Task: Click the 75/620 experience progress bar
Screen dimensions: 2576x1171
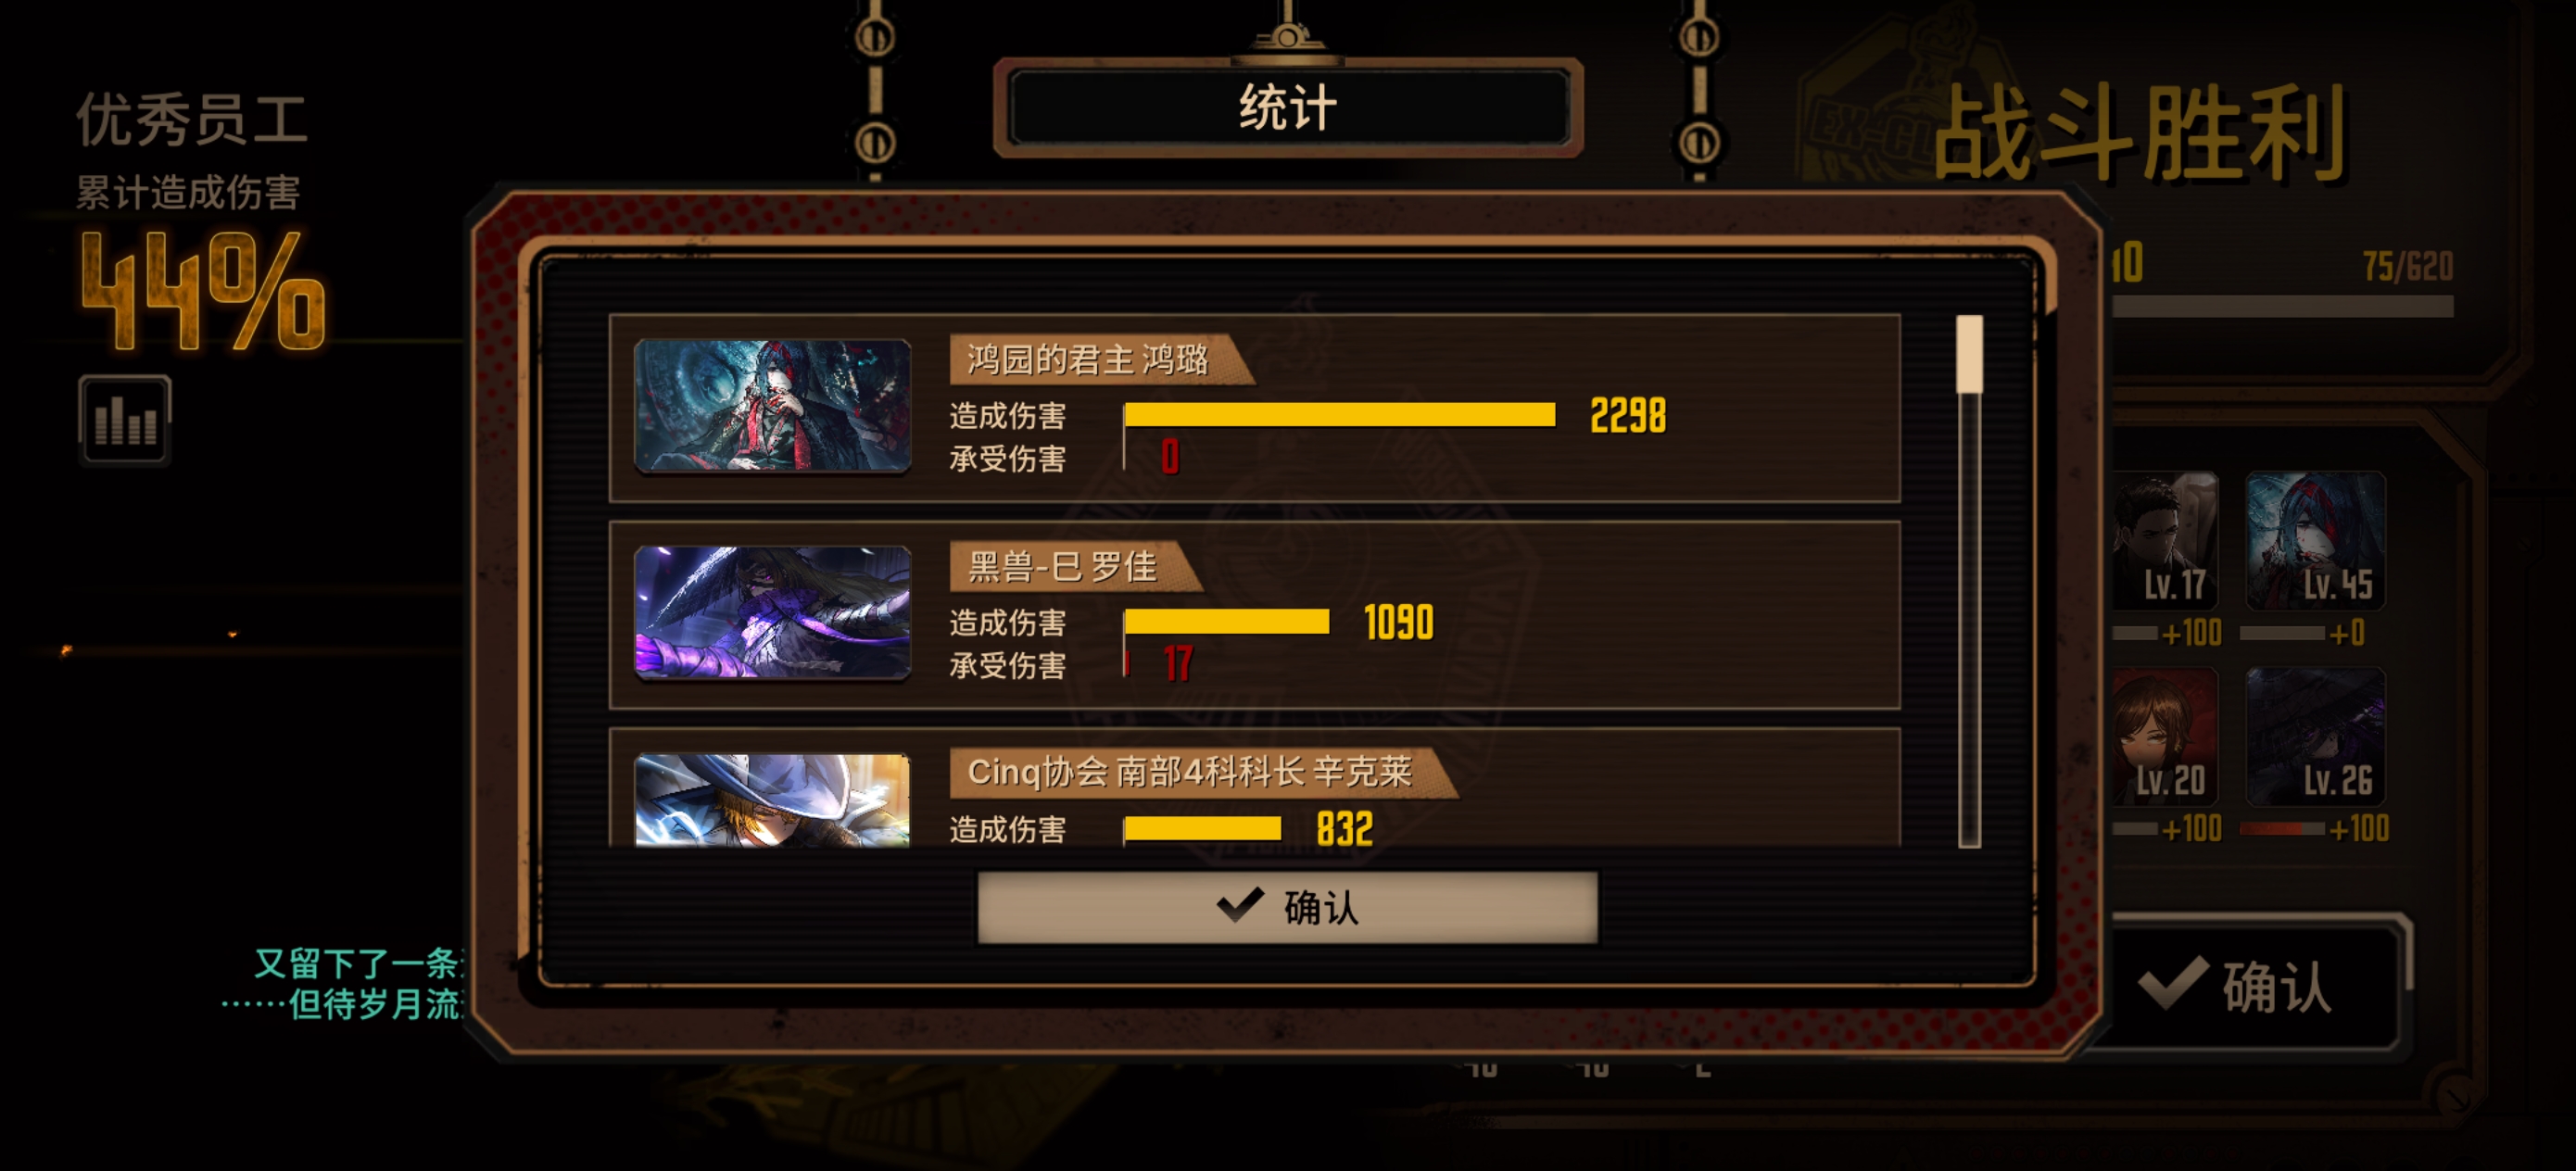Action: tap(2283, 307)
